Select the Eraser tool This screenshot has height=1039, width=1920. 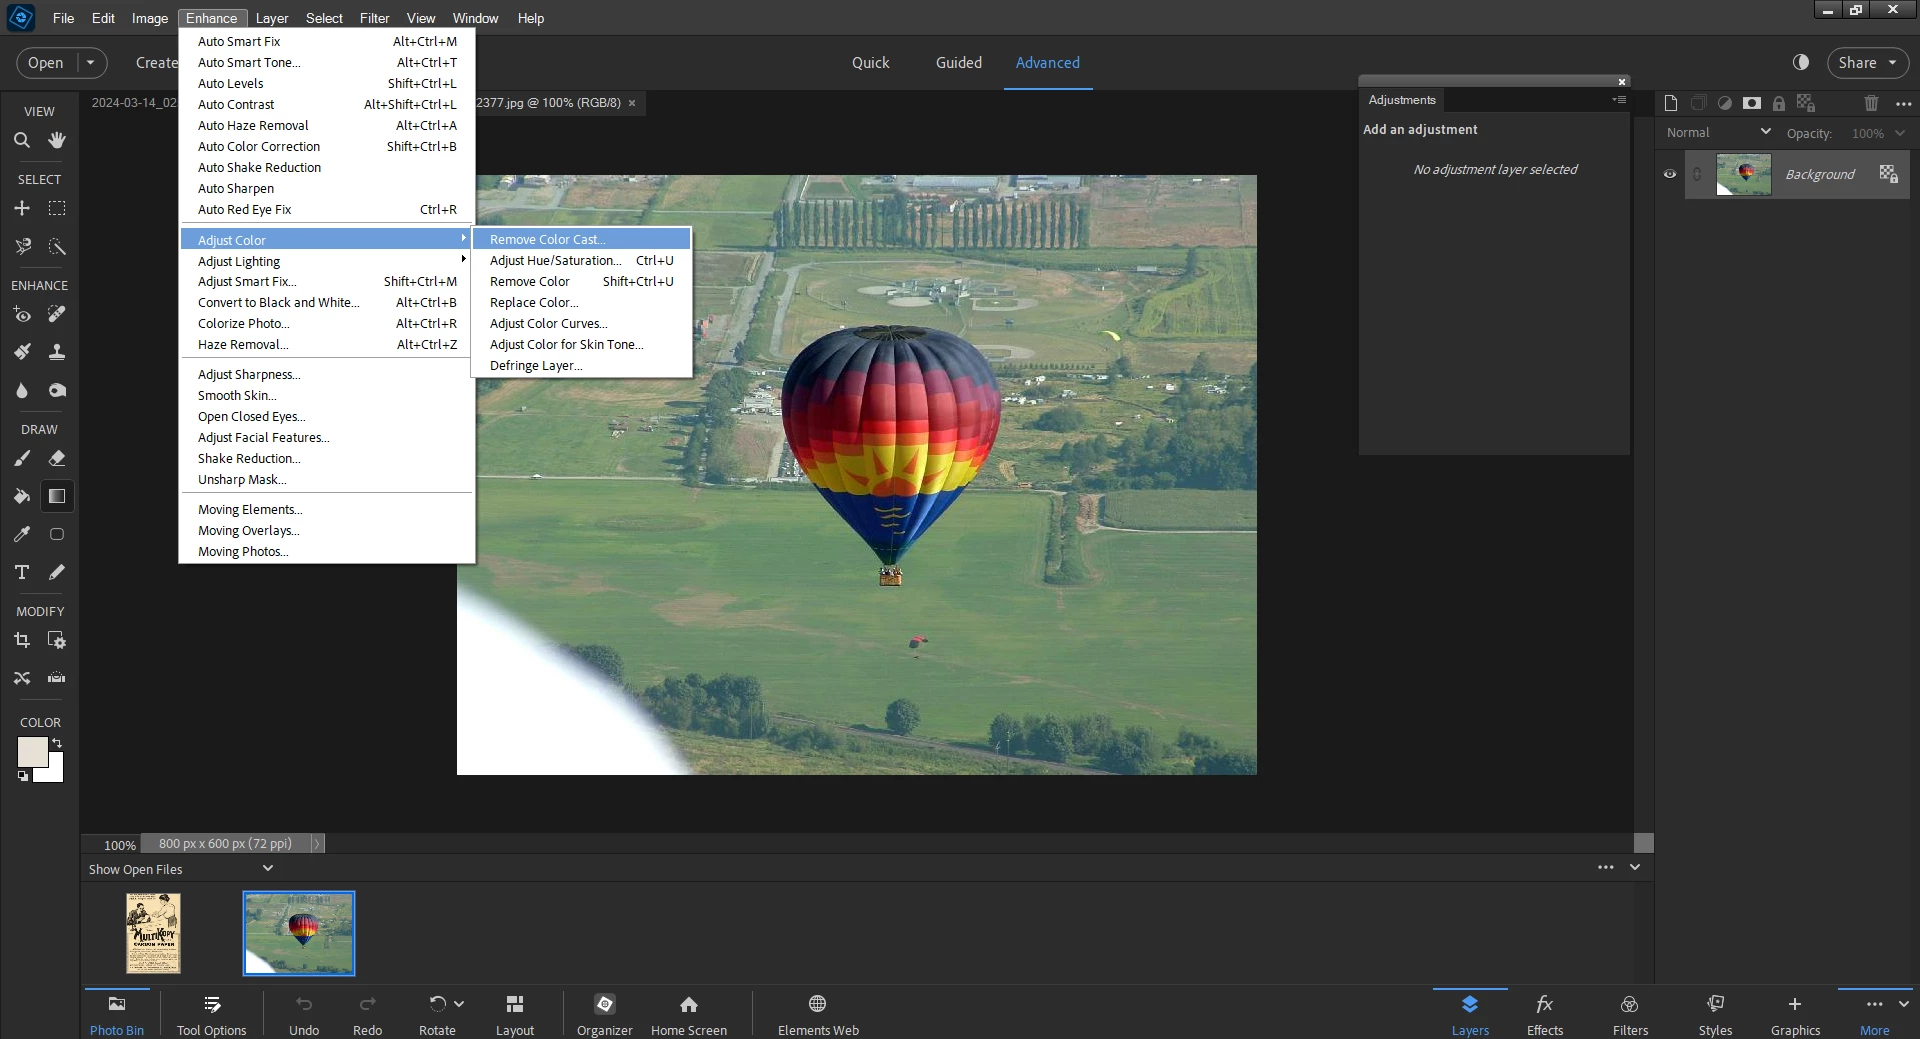pos(57,458)
